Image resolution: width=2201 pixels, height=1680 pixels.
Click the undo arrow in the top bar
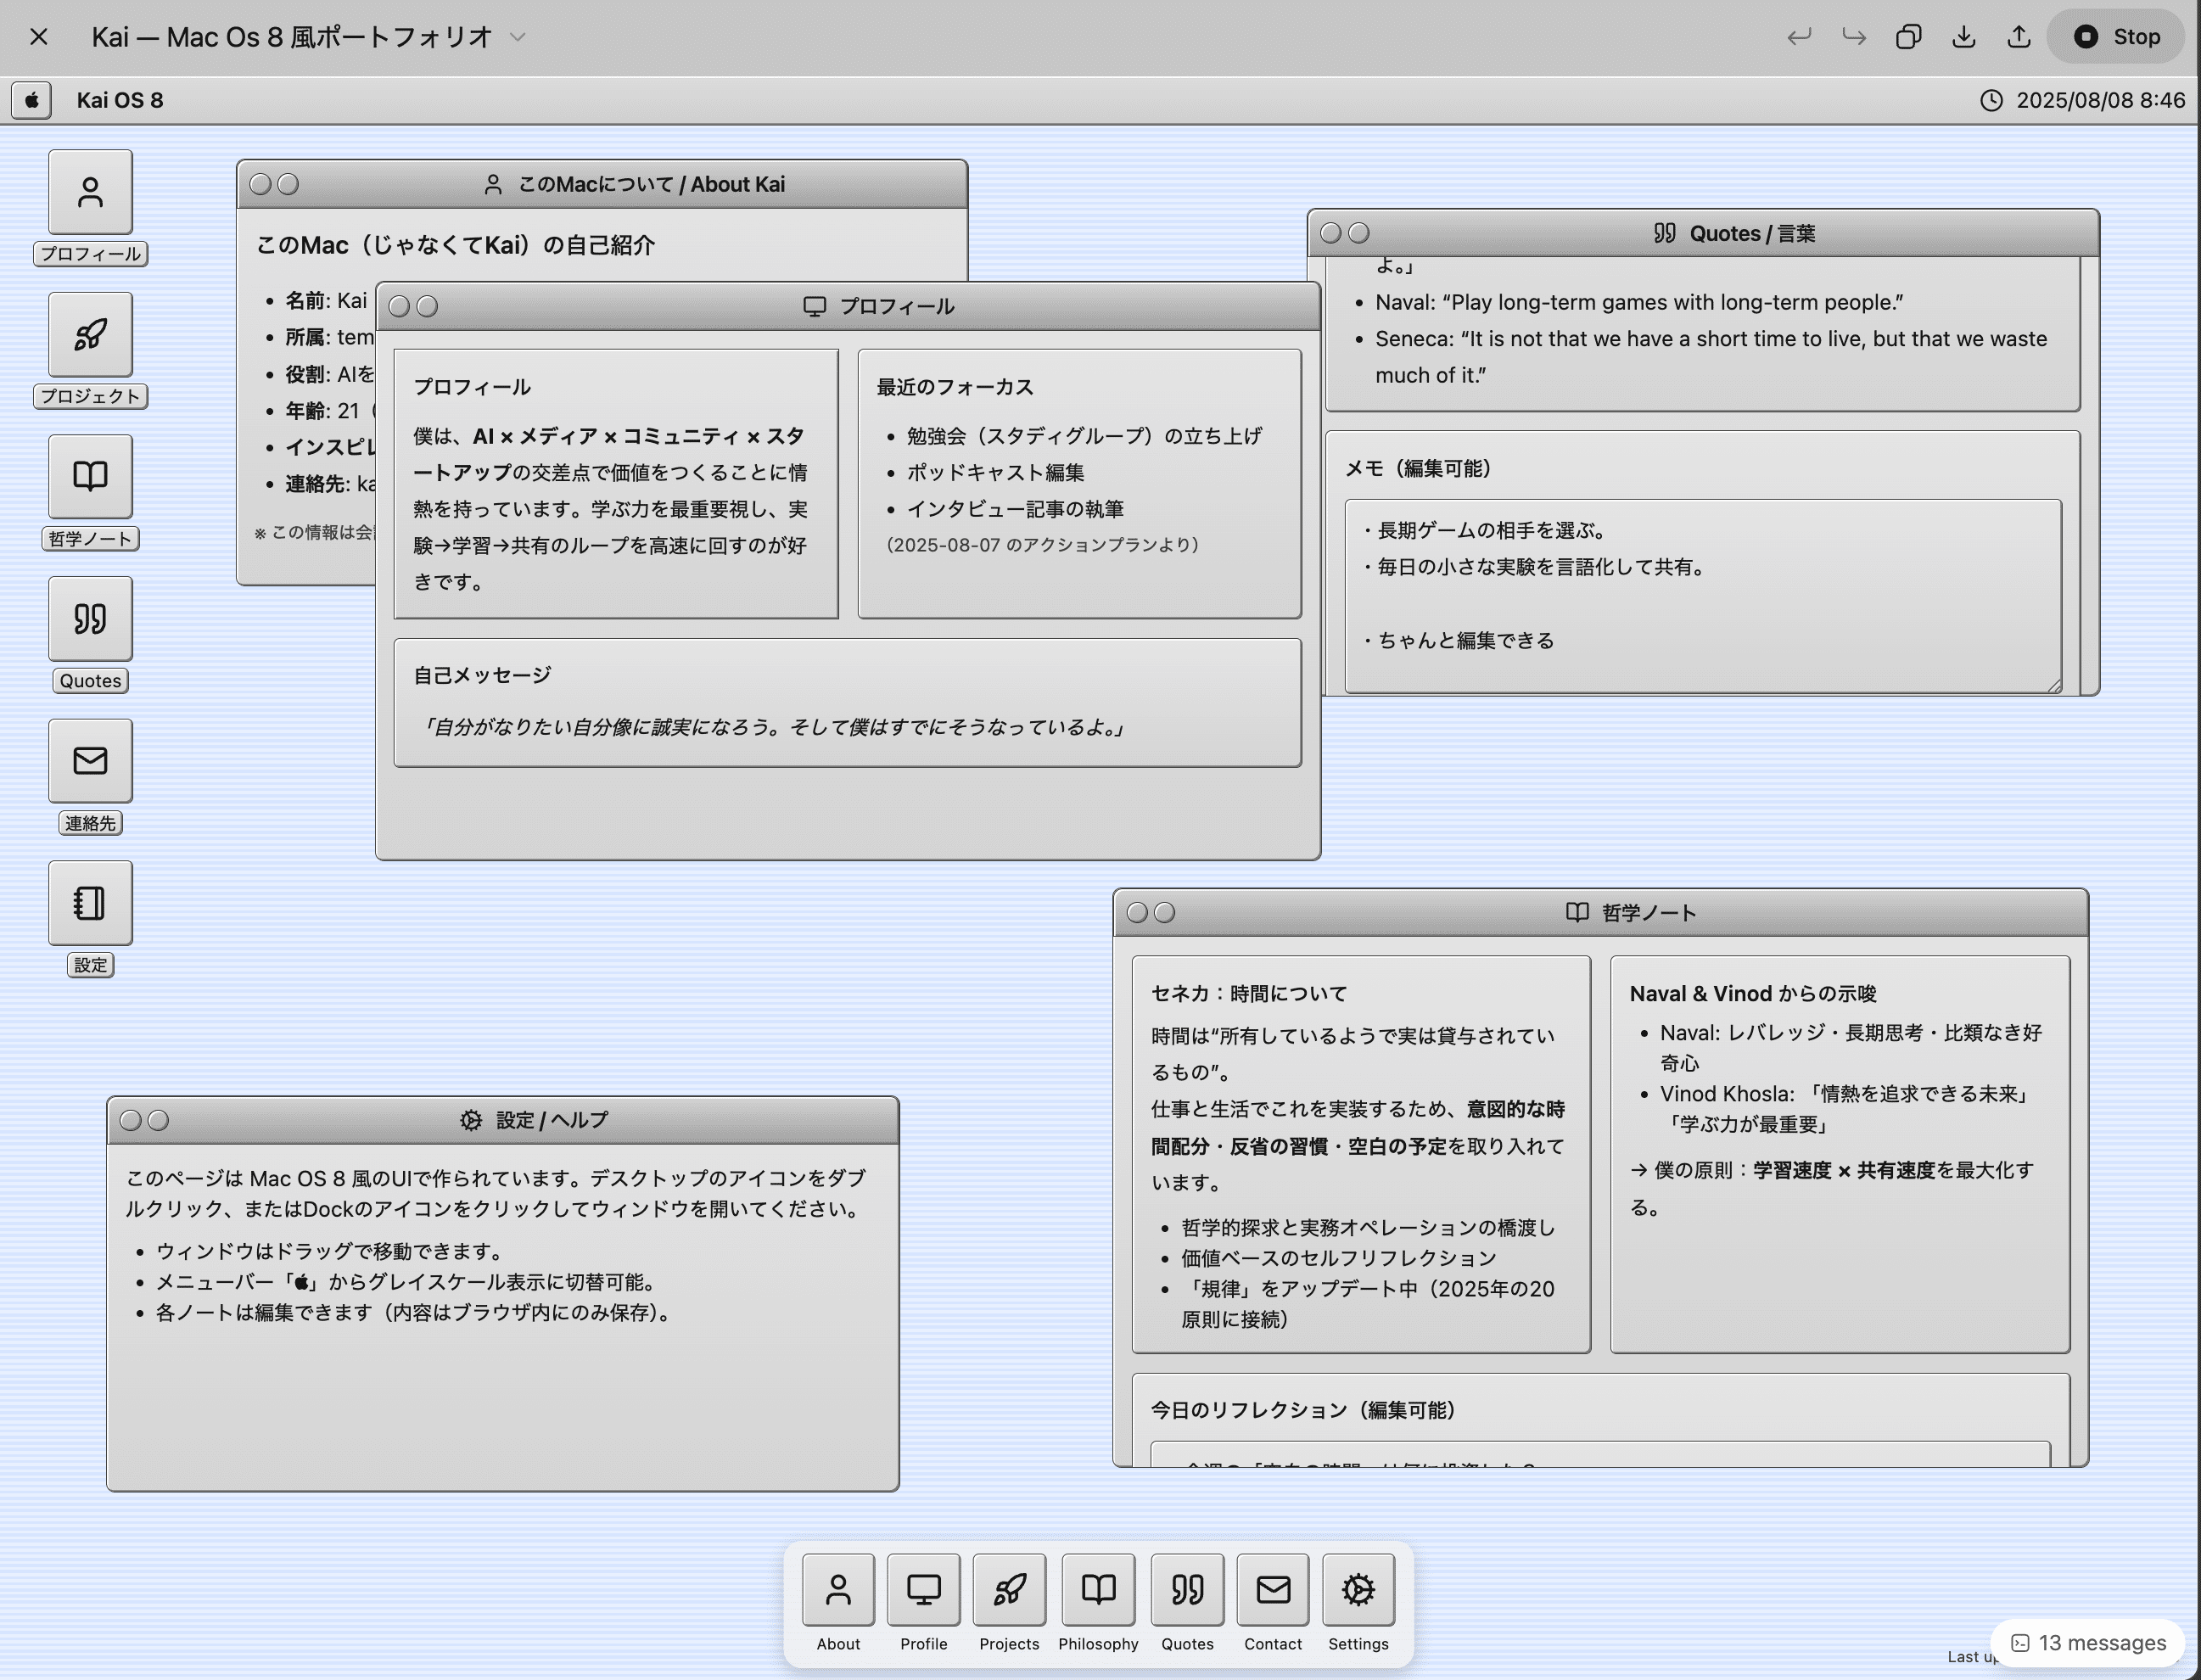[1798, 37]
